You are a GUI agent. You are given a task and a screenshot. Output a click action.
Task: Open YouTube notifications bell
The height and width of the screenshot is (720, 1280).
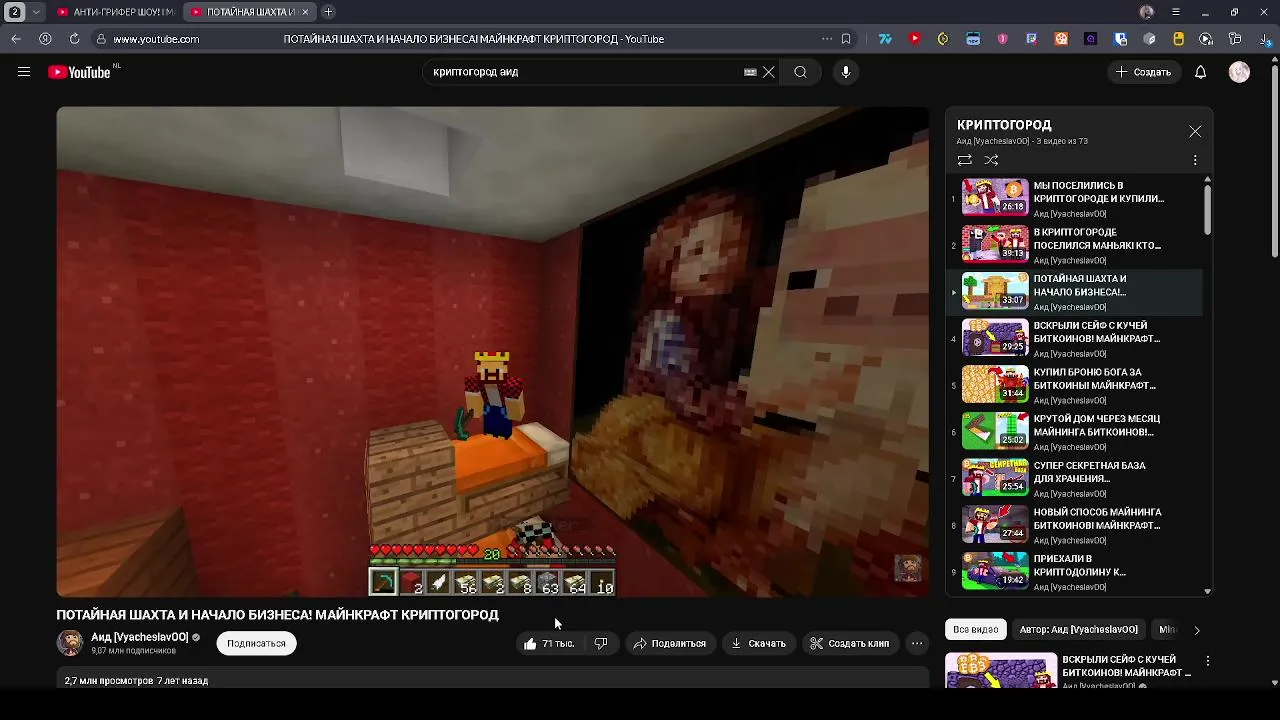(x=1201, y=72)
